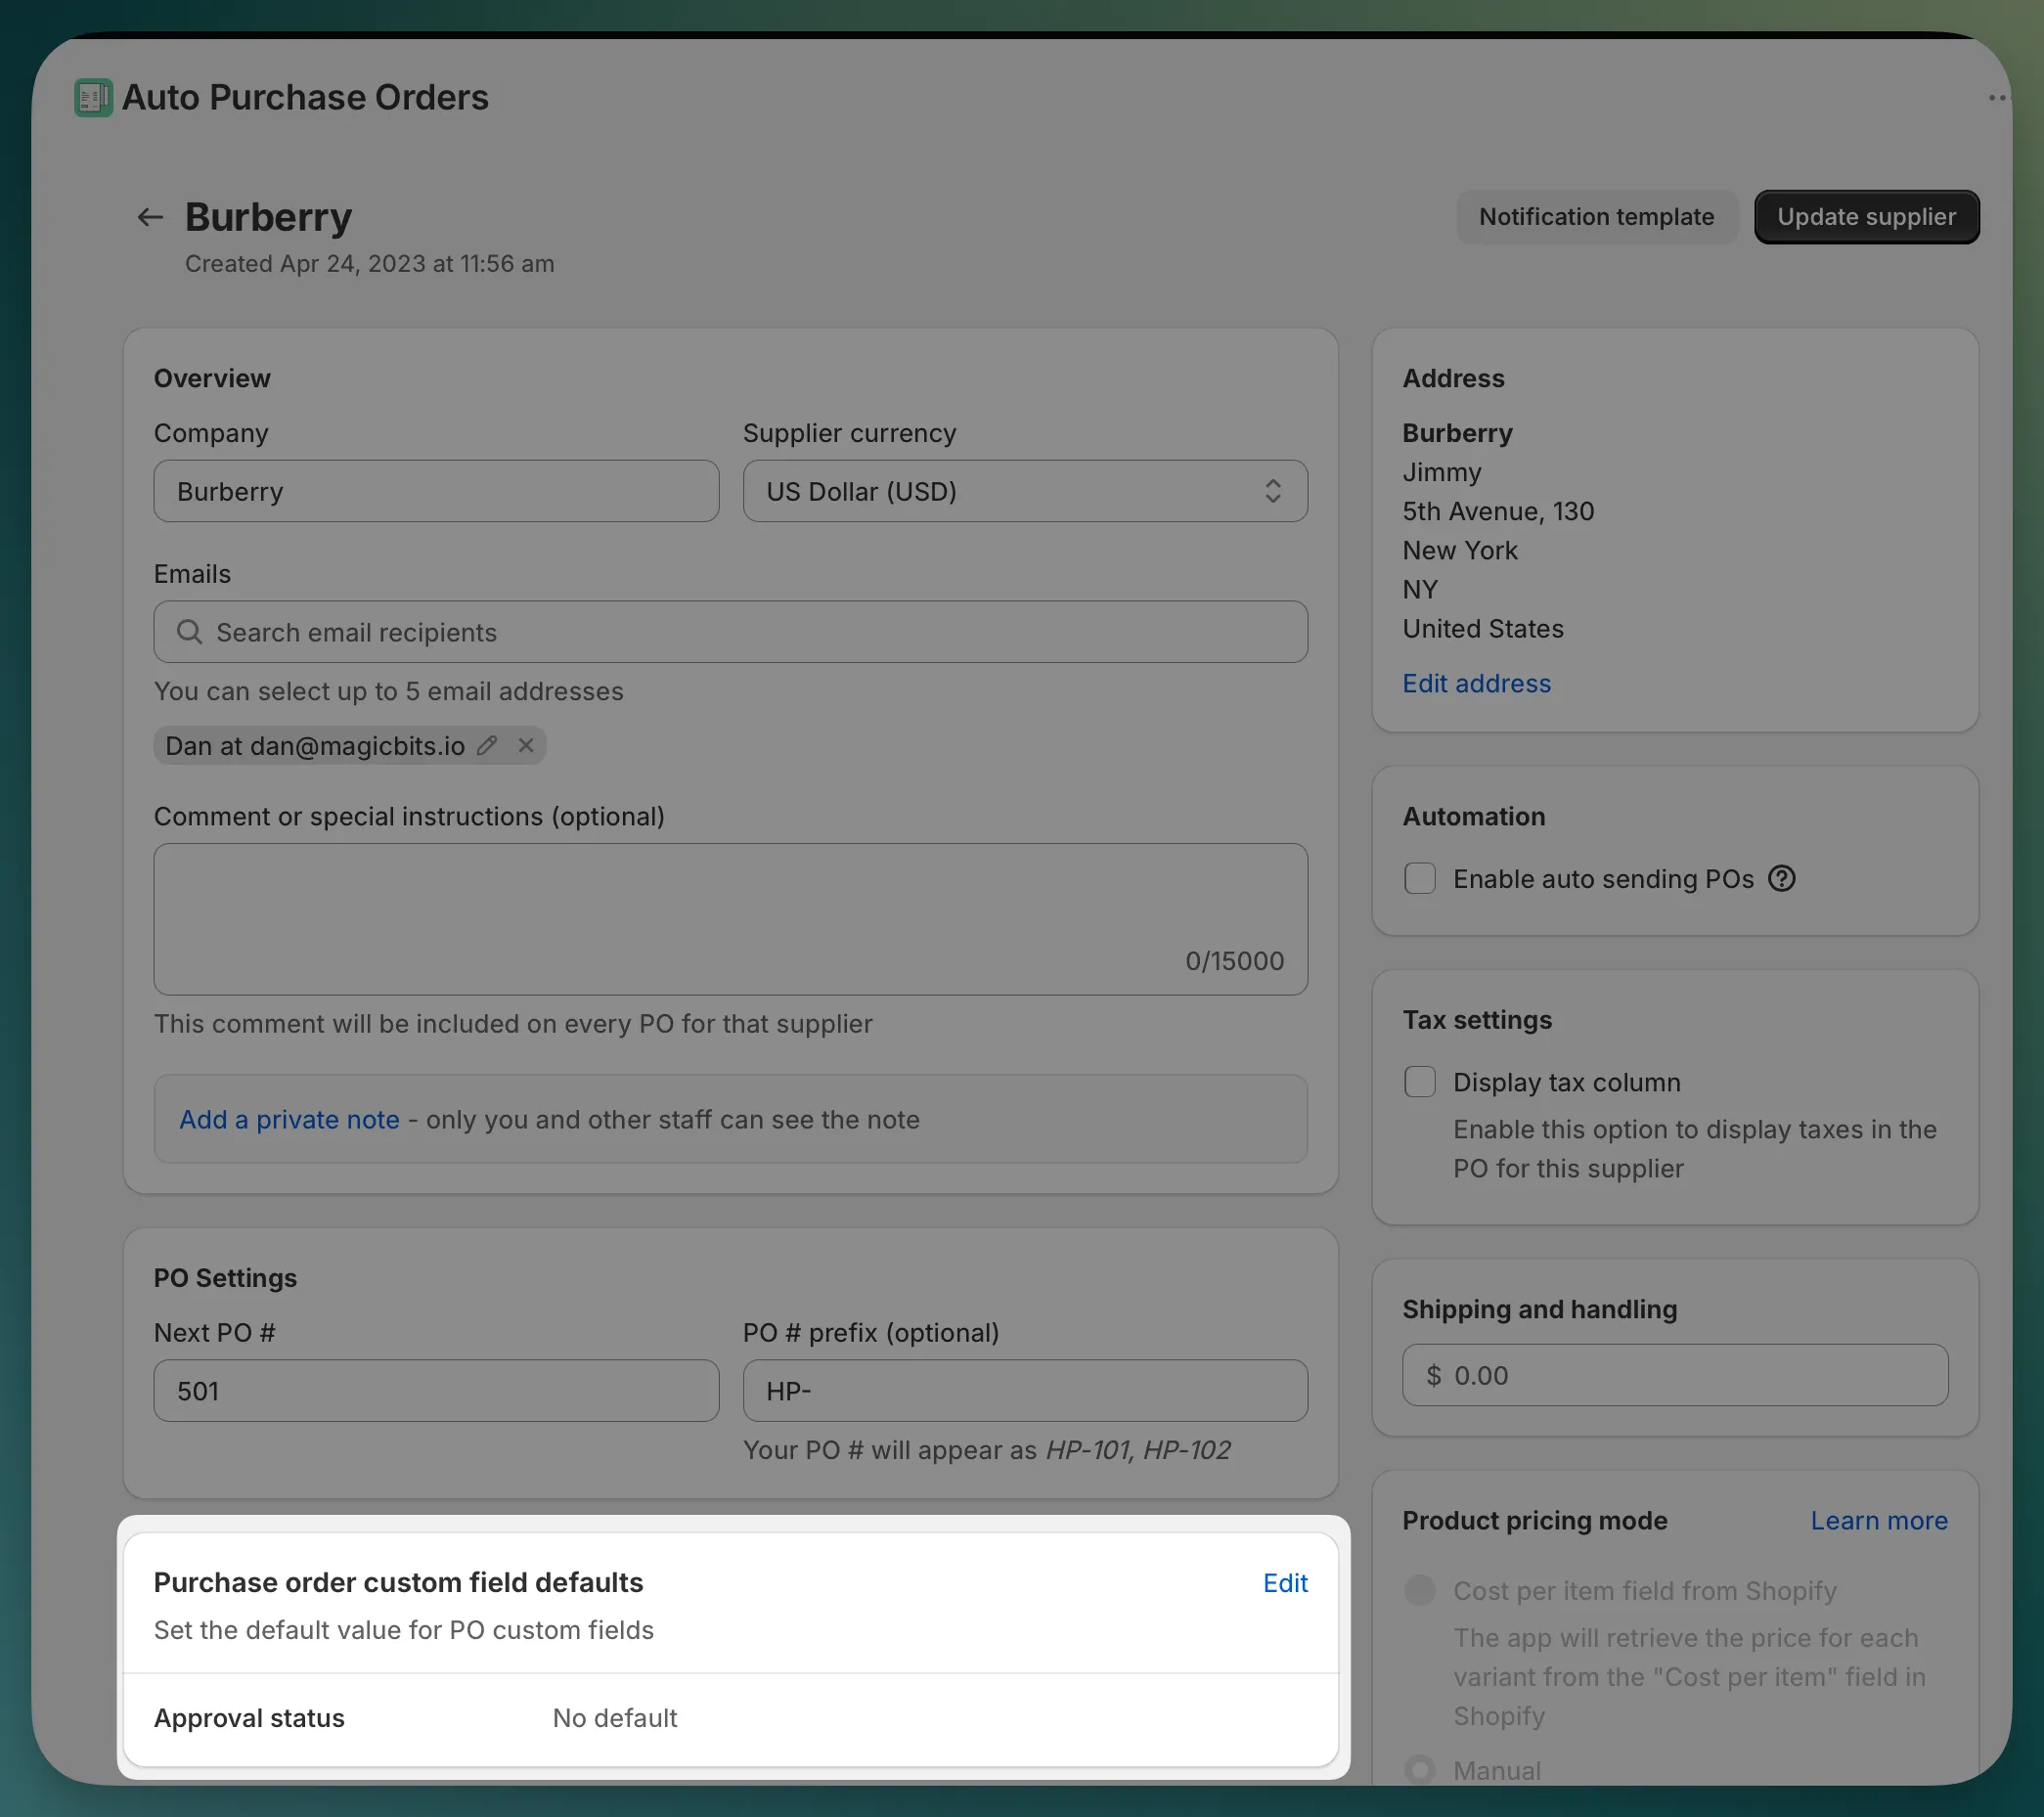The width and height of the screenshot is (2044, 1817).
Task: Click the Shipping and handling amount field
Action: pos(1675,1376)
